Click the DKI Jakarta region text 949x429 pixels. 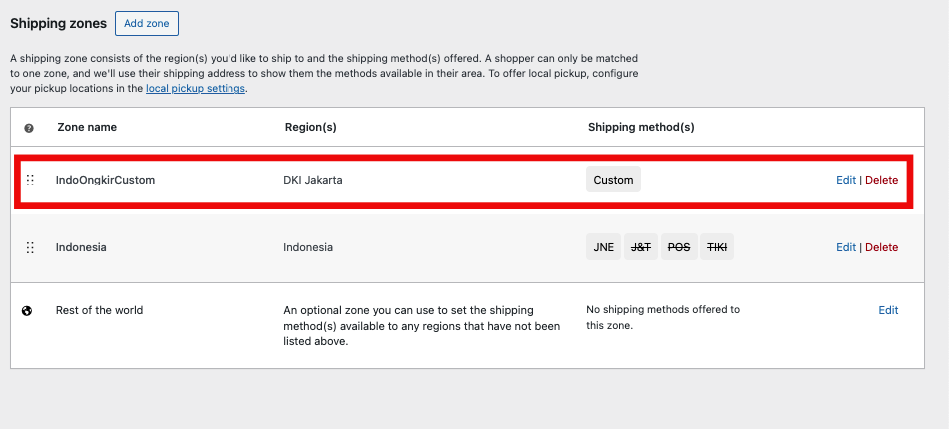point(313,180)
